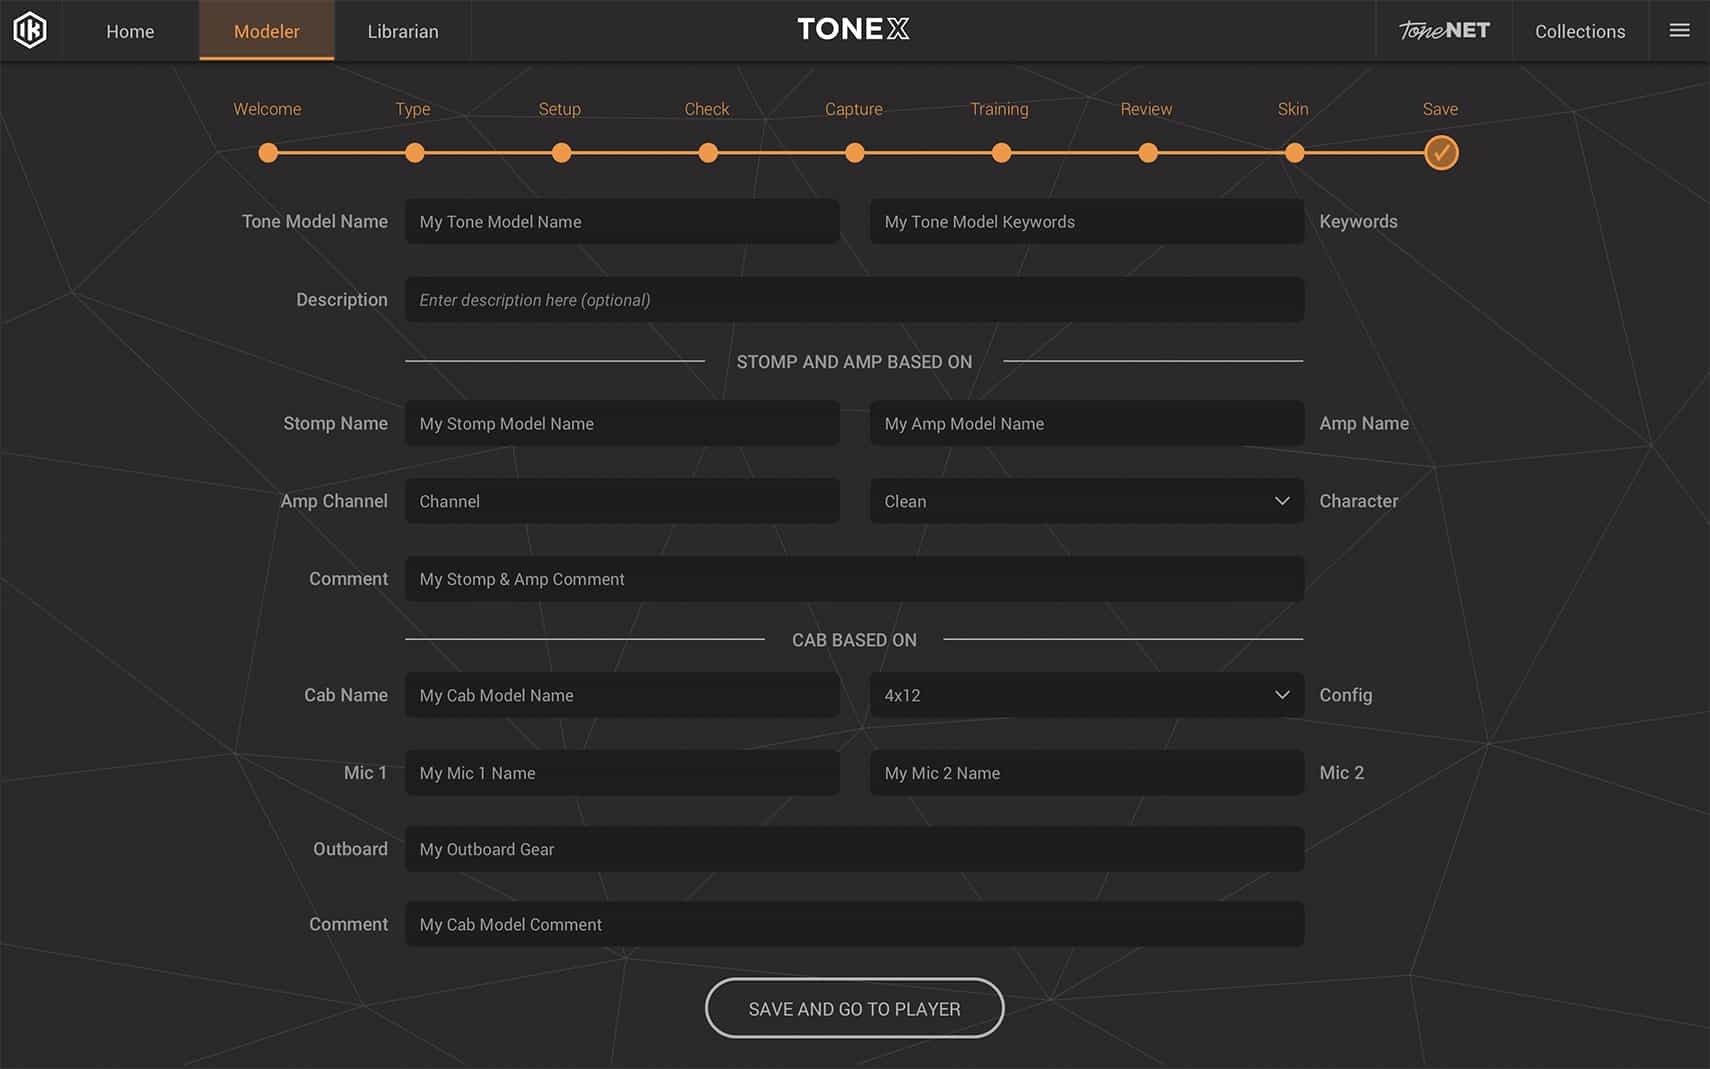
Task: Click the Save step checkmark icon
Action: [1440, 153]
